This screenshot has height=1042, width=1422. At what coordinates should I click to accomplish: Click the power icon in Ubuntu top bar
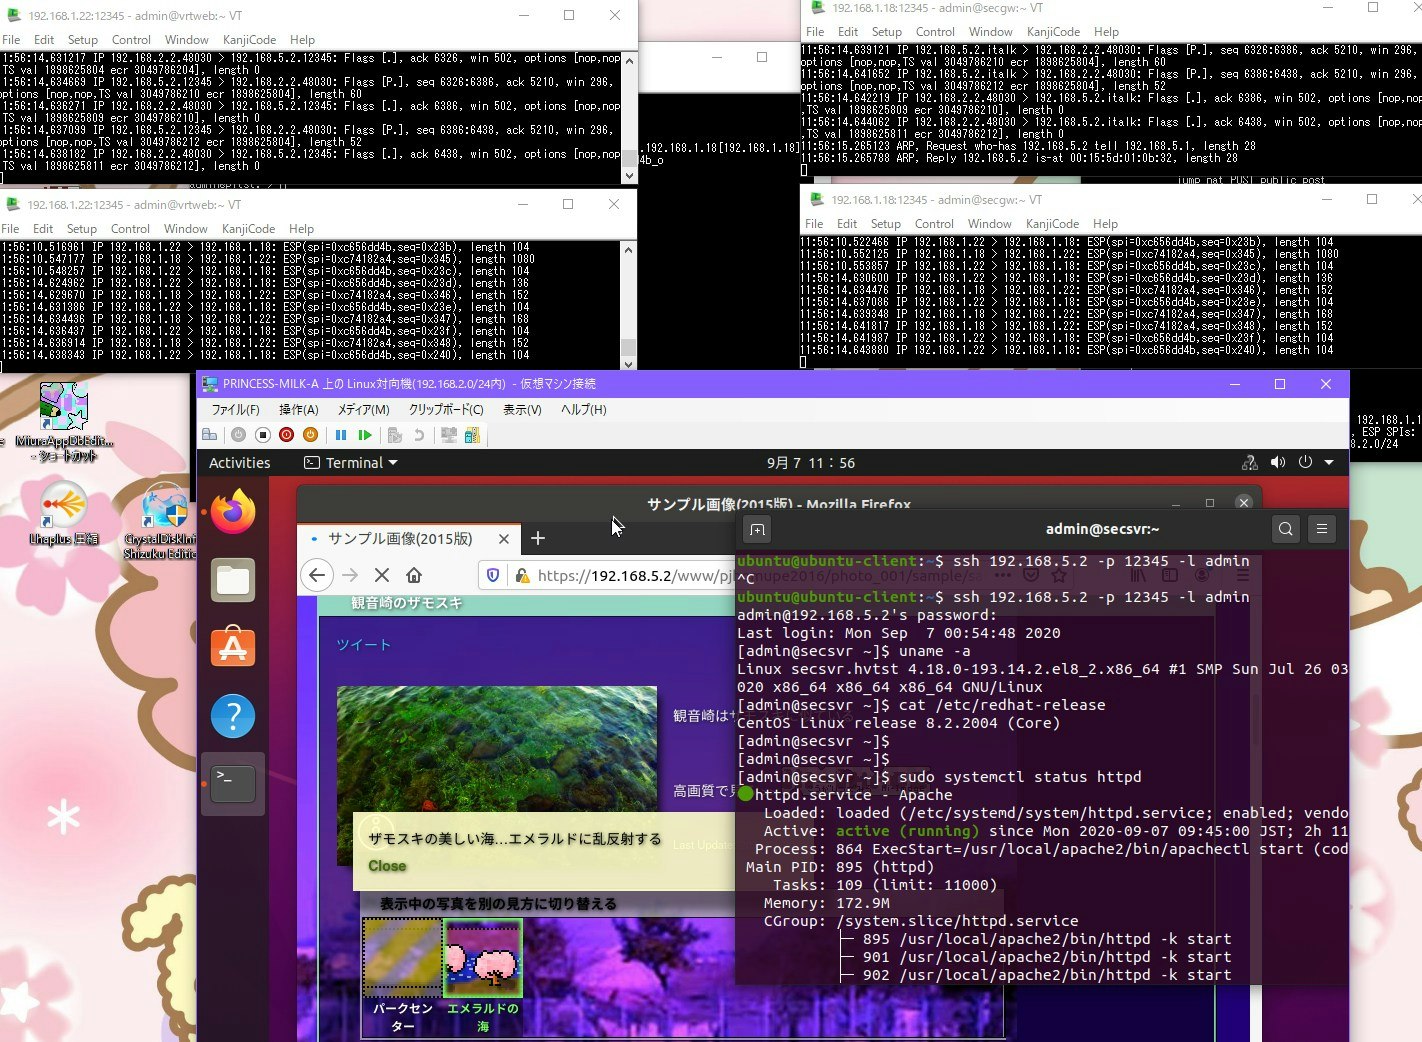[x=1305, y=463]
